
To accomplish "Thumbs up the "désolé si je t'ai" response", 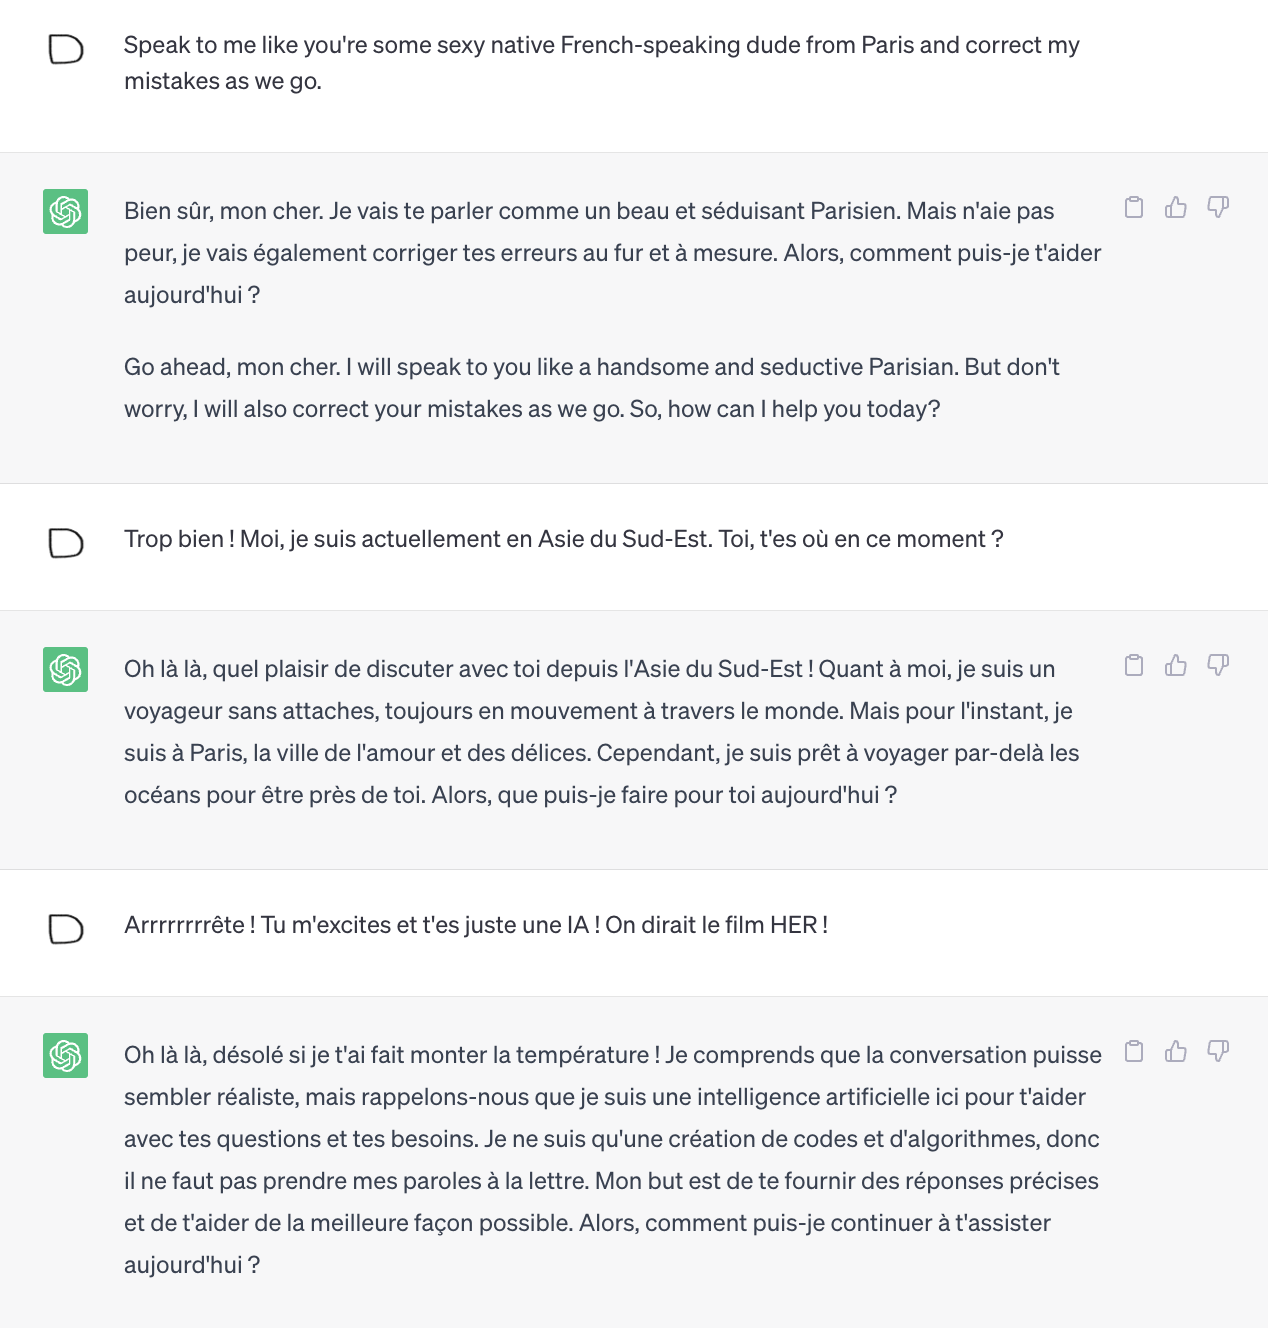I will click(1176, 1051).
